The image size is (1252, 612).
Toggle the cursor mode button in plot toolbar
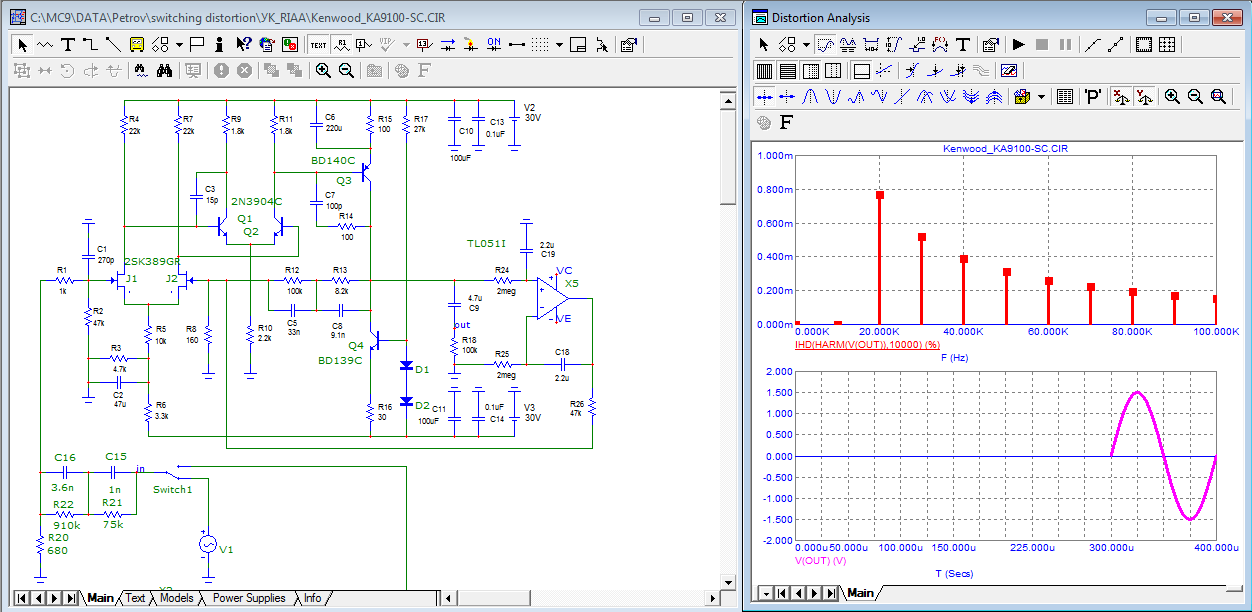(x=826, y=44)
